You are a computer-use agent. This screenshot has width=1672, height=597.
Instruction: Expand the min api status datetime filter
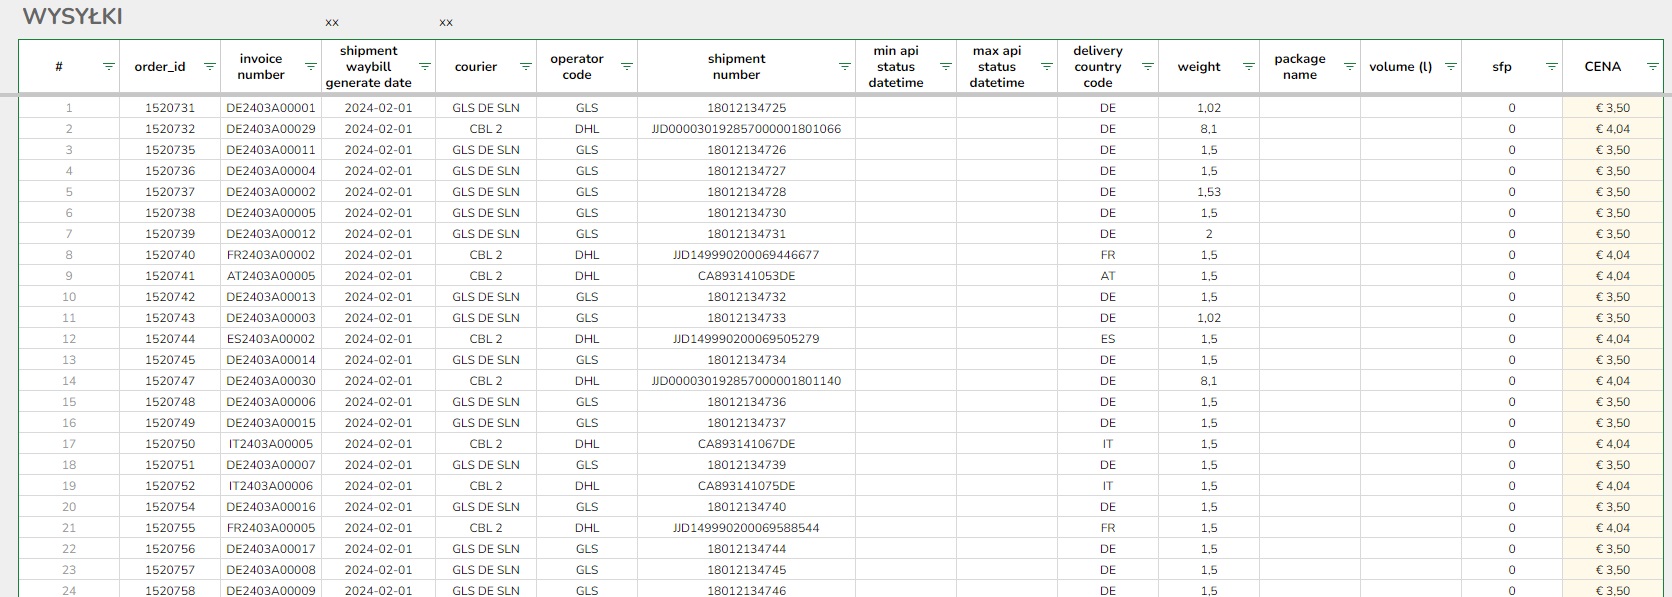pos(945,67)
